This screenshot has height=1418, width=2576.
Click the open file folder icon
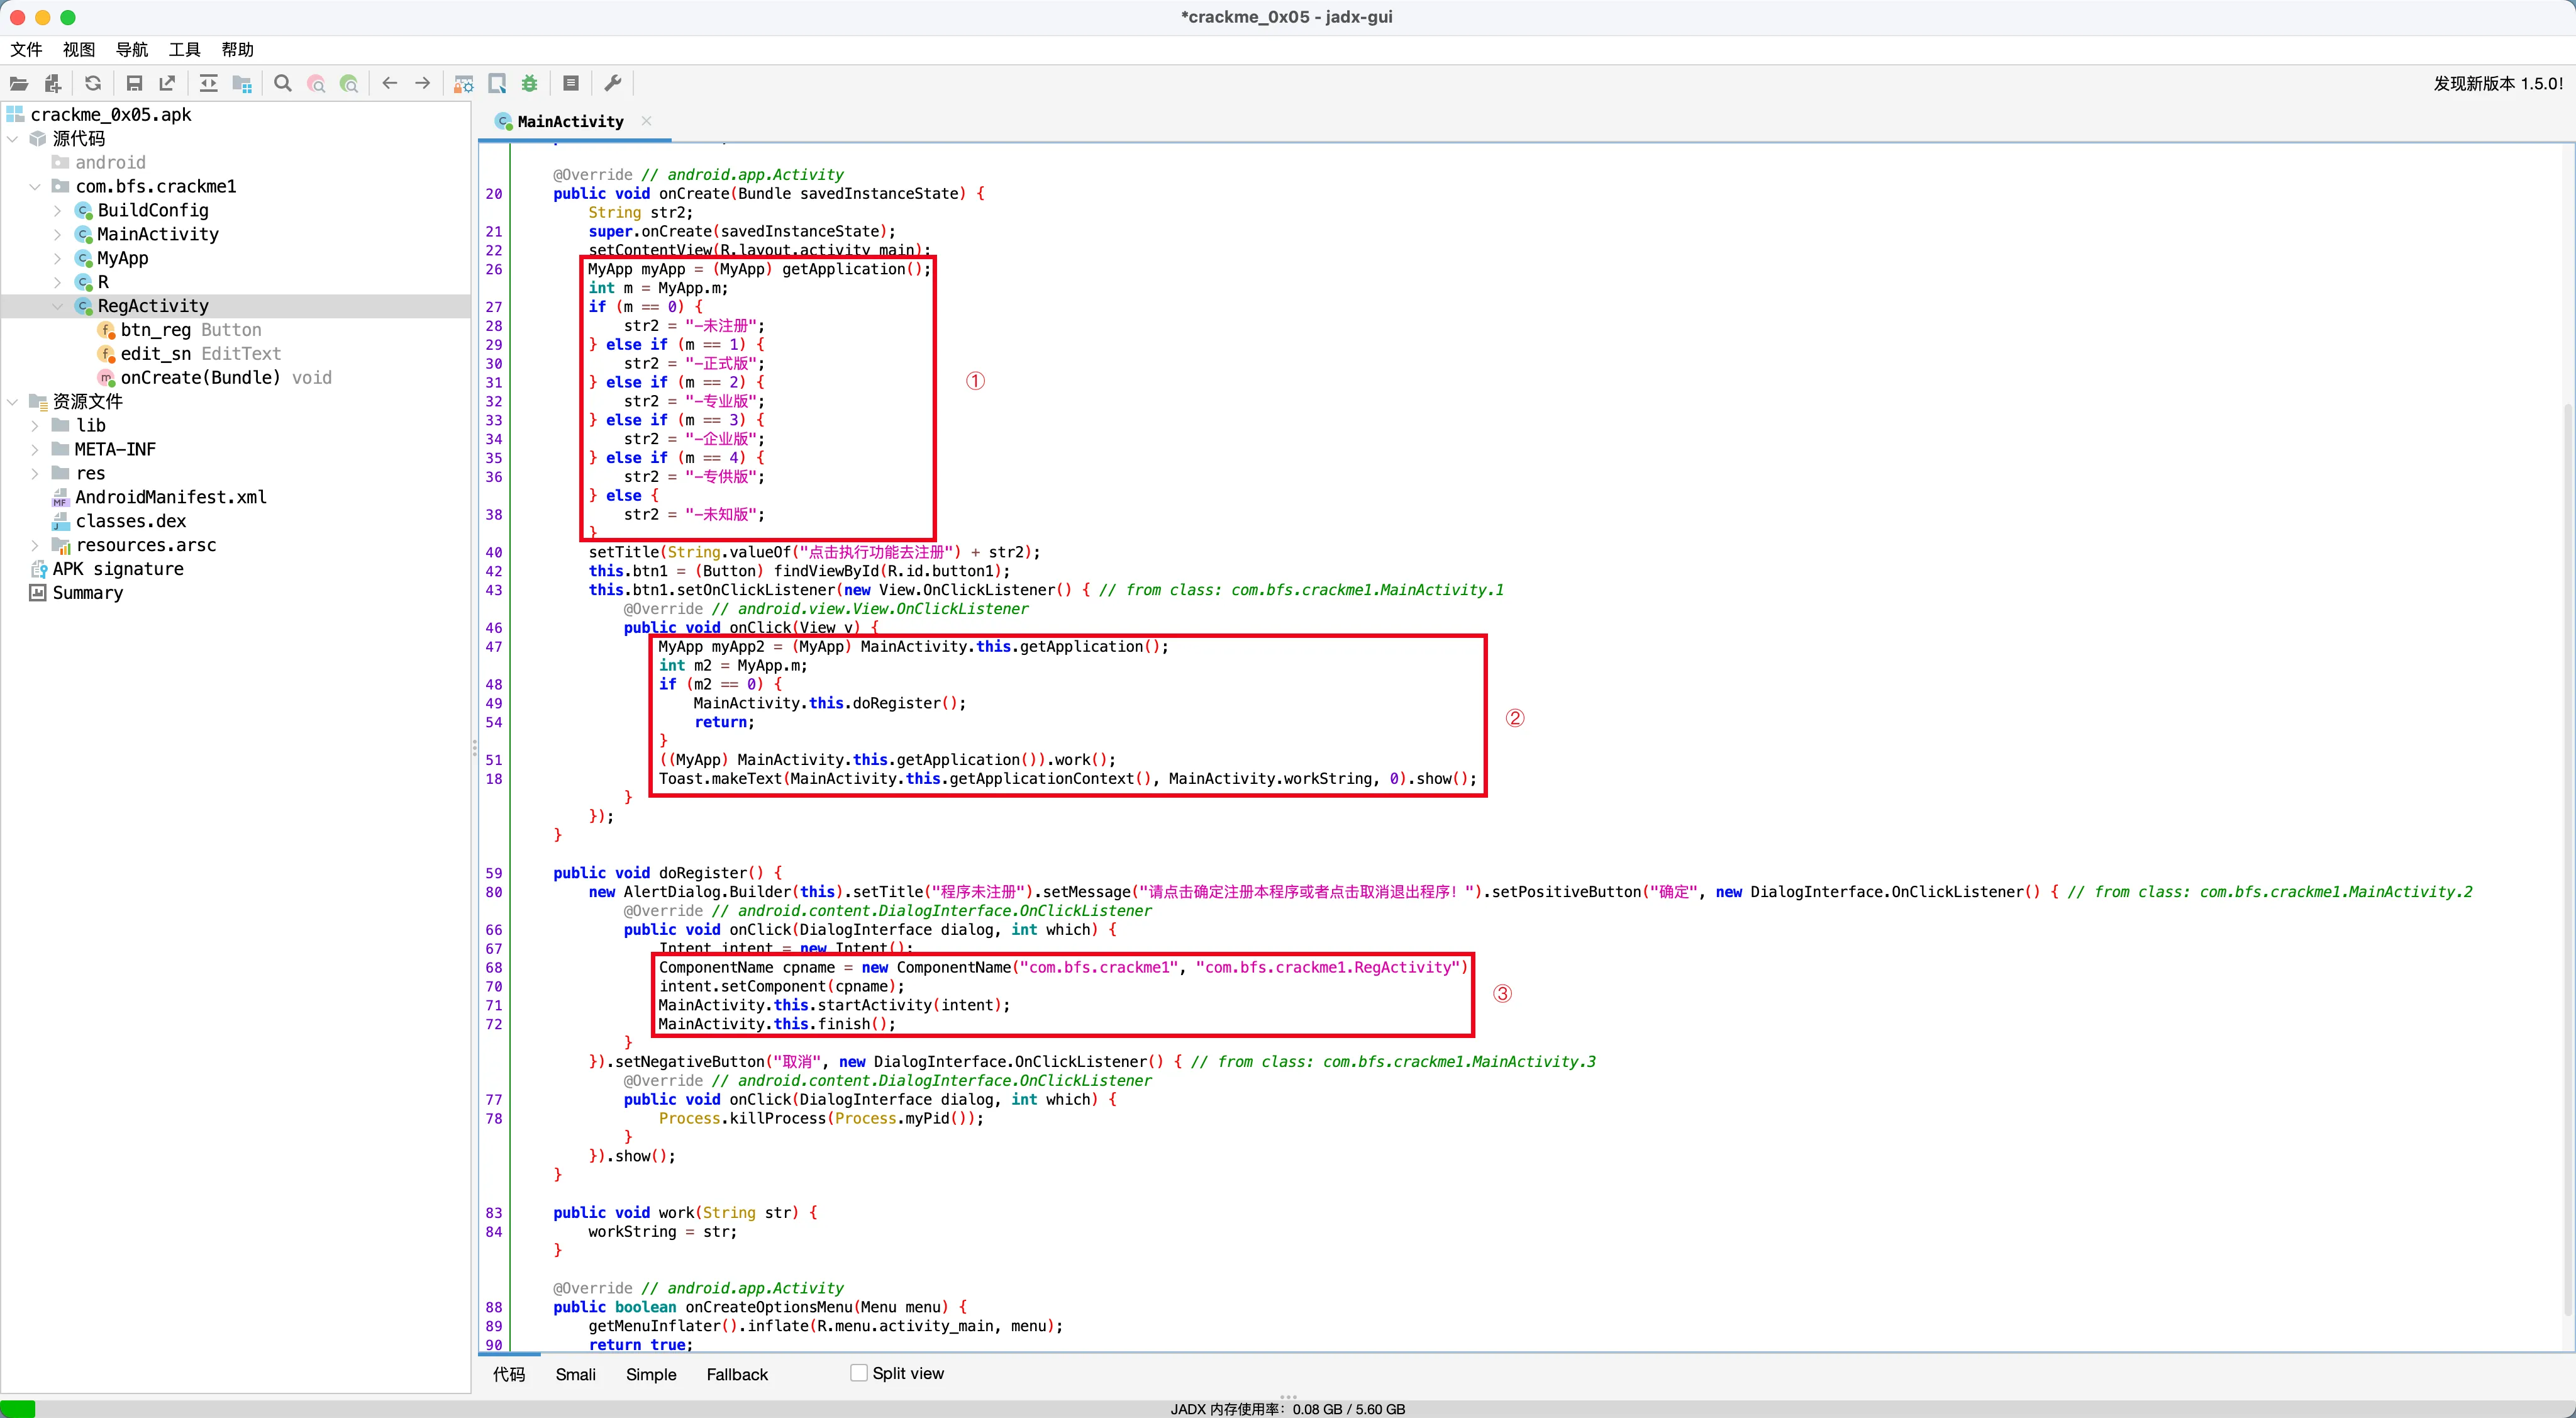tap(19, 84)
